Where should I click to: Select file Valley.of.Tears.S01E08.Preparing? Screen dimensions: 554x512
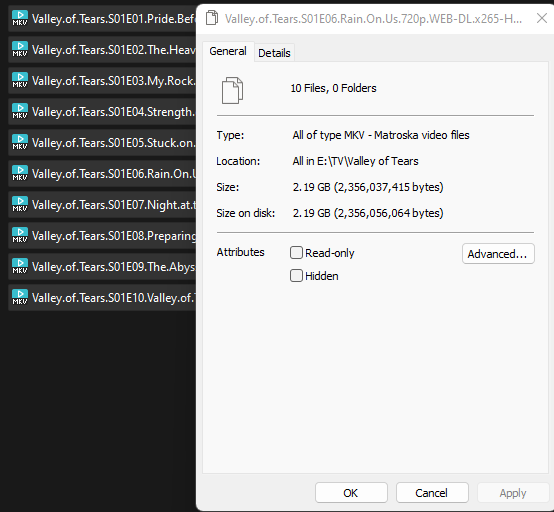(x=102, y=235)
